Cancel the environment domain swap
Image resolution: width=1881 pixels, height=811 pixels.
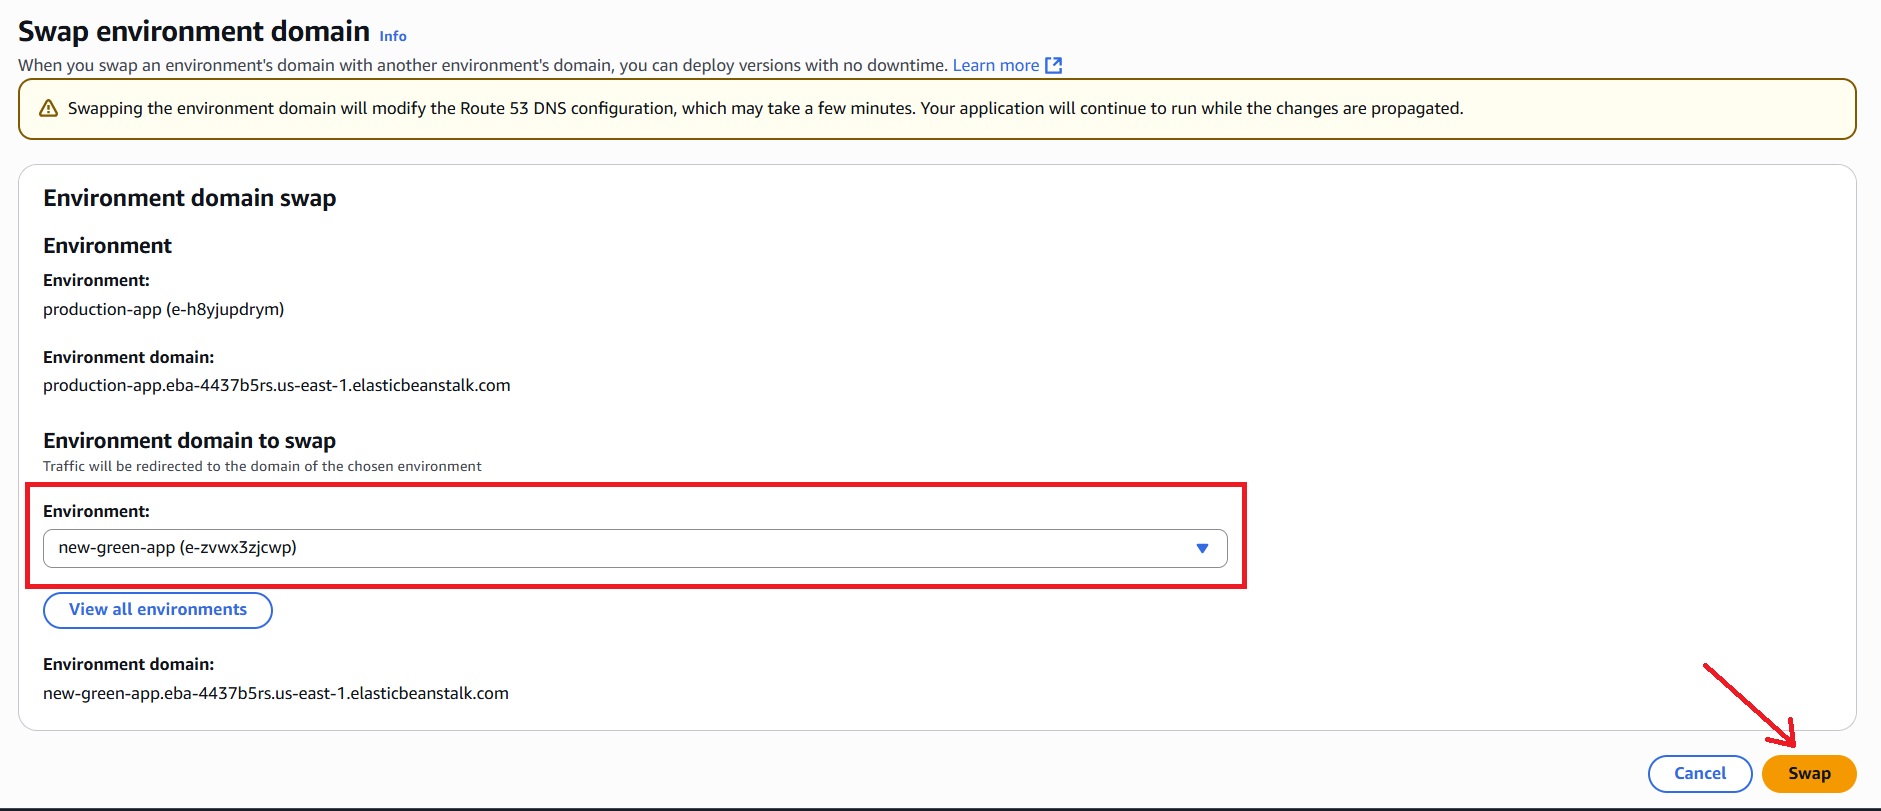(x=1699, y=773)
